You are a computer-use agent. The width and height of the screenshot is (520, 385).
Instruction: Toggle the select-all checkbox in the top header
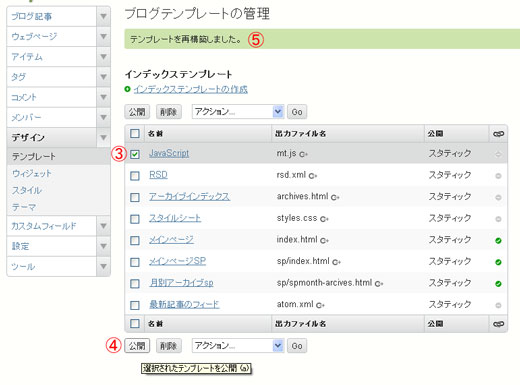135,134
